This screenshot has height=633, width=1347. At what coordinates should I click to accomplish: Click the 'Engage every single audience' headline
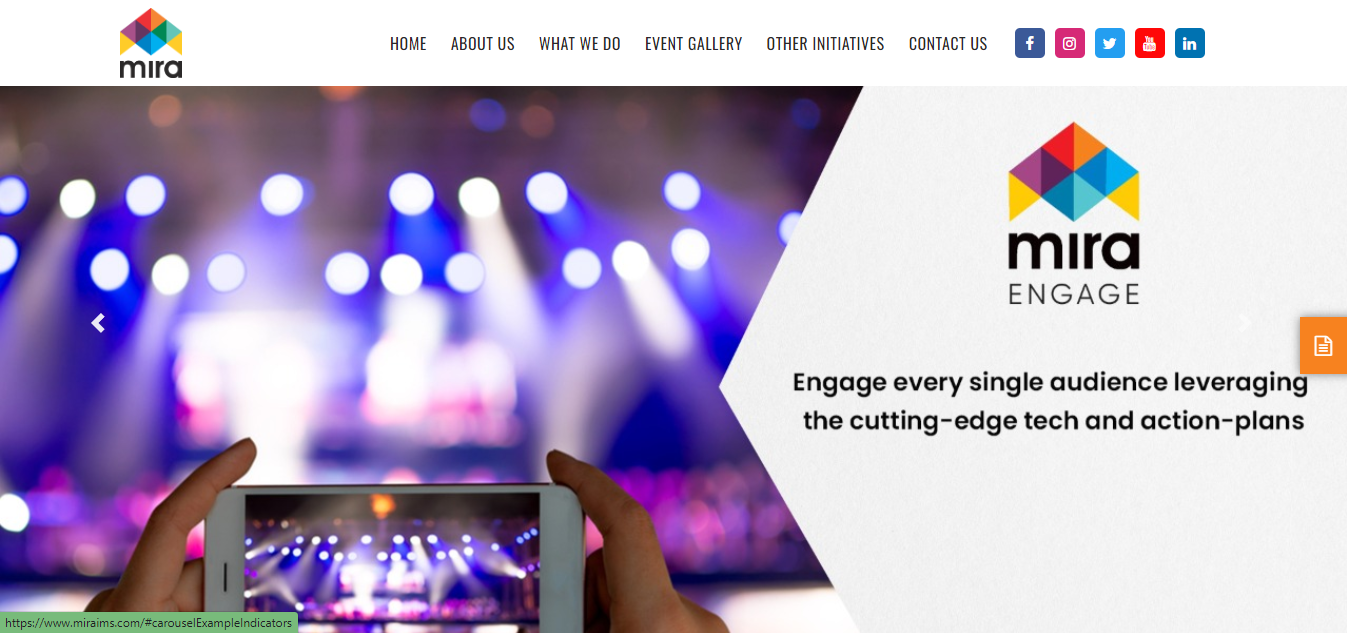coord(1051,401)
